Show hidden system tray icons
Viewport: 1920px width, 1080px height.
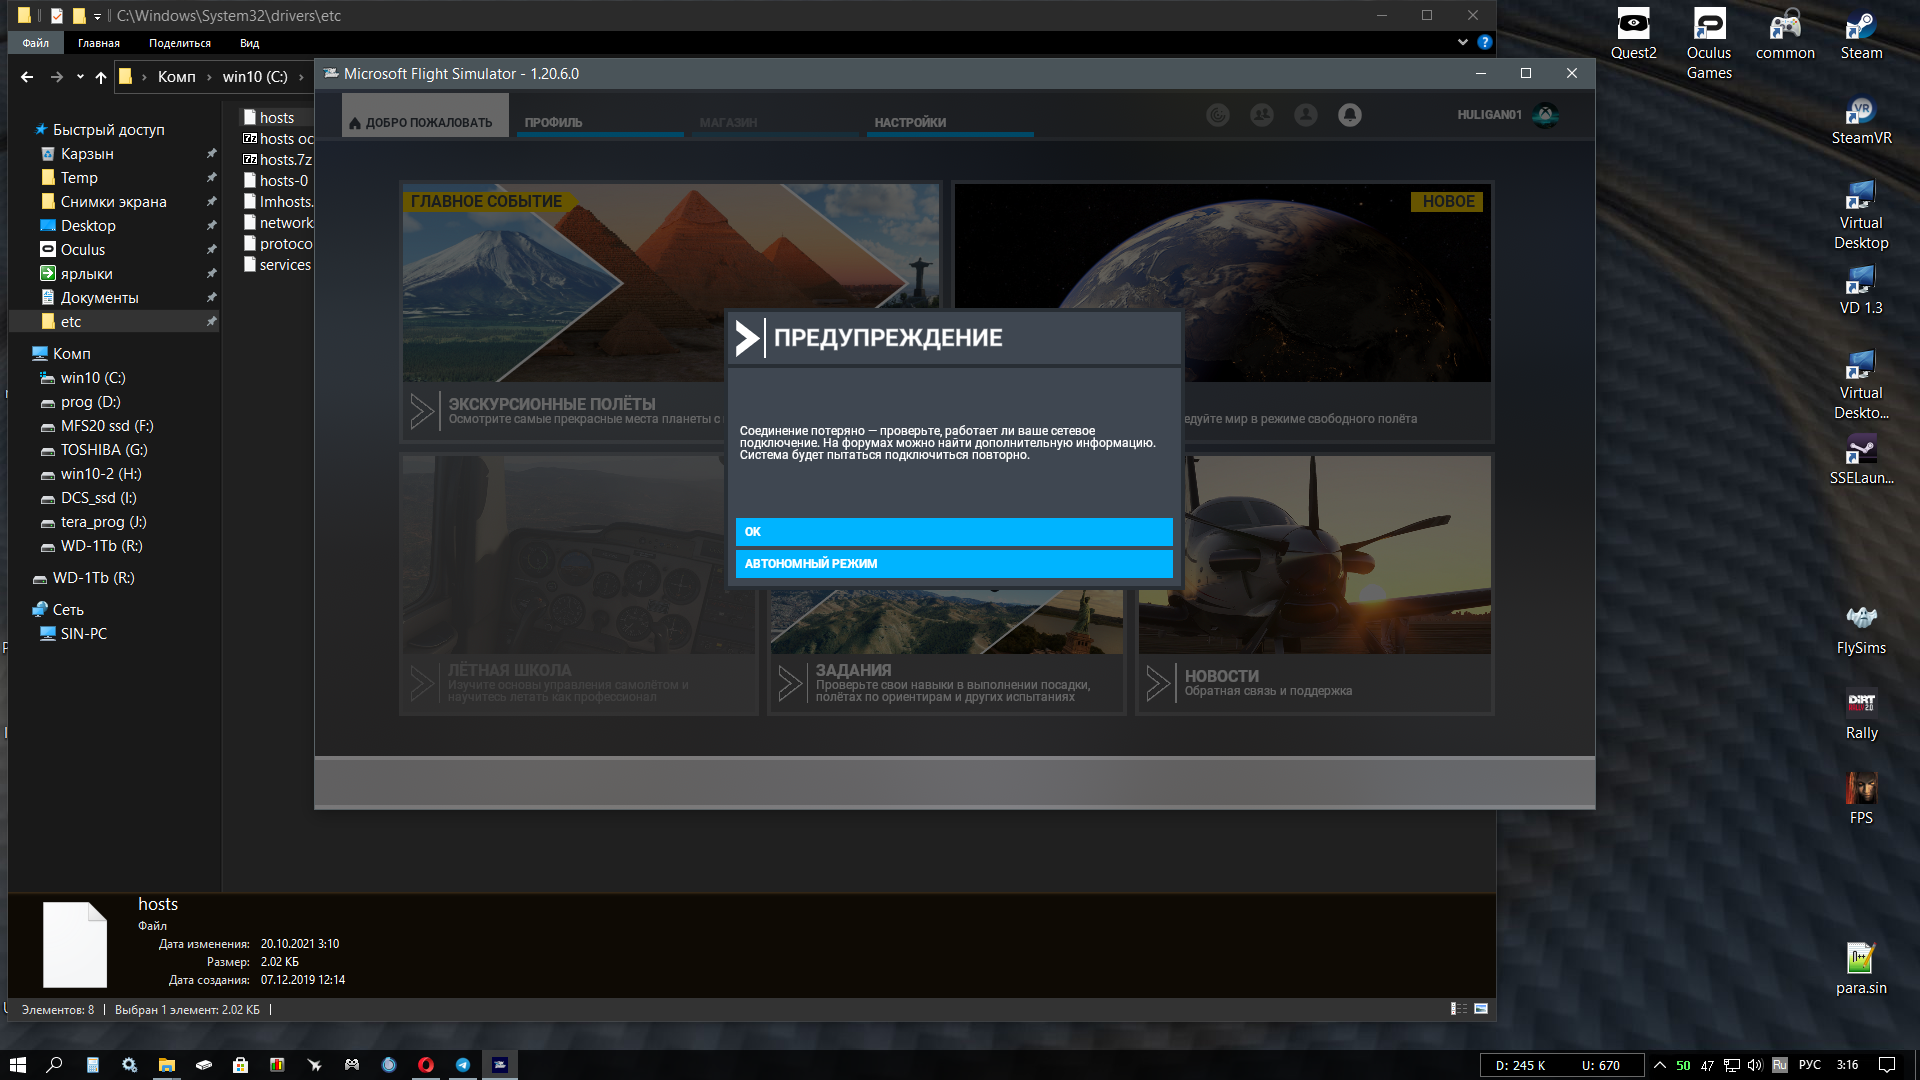[x=1660, y=1065]
